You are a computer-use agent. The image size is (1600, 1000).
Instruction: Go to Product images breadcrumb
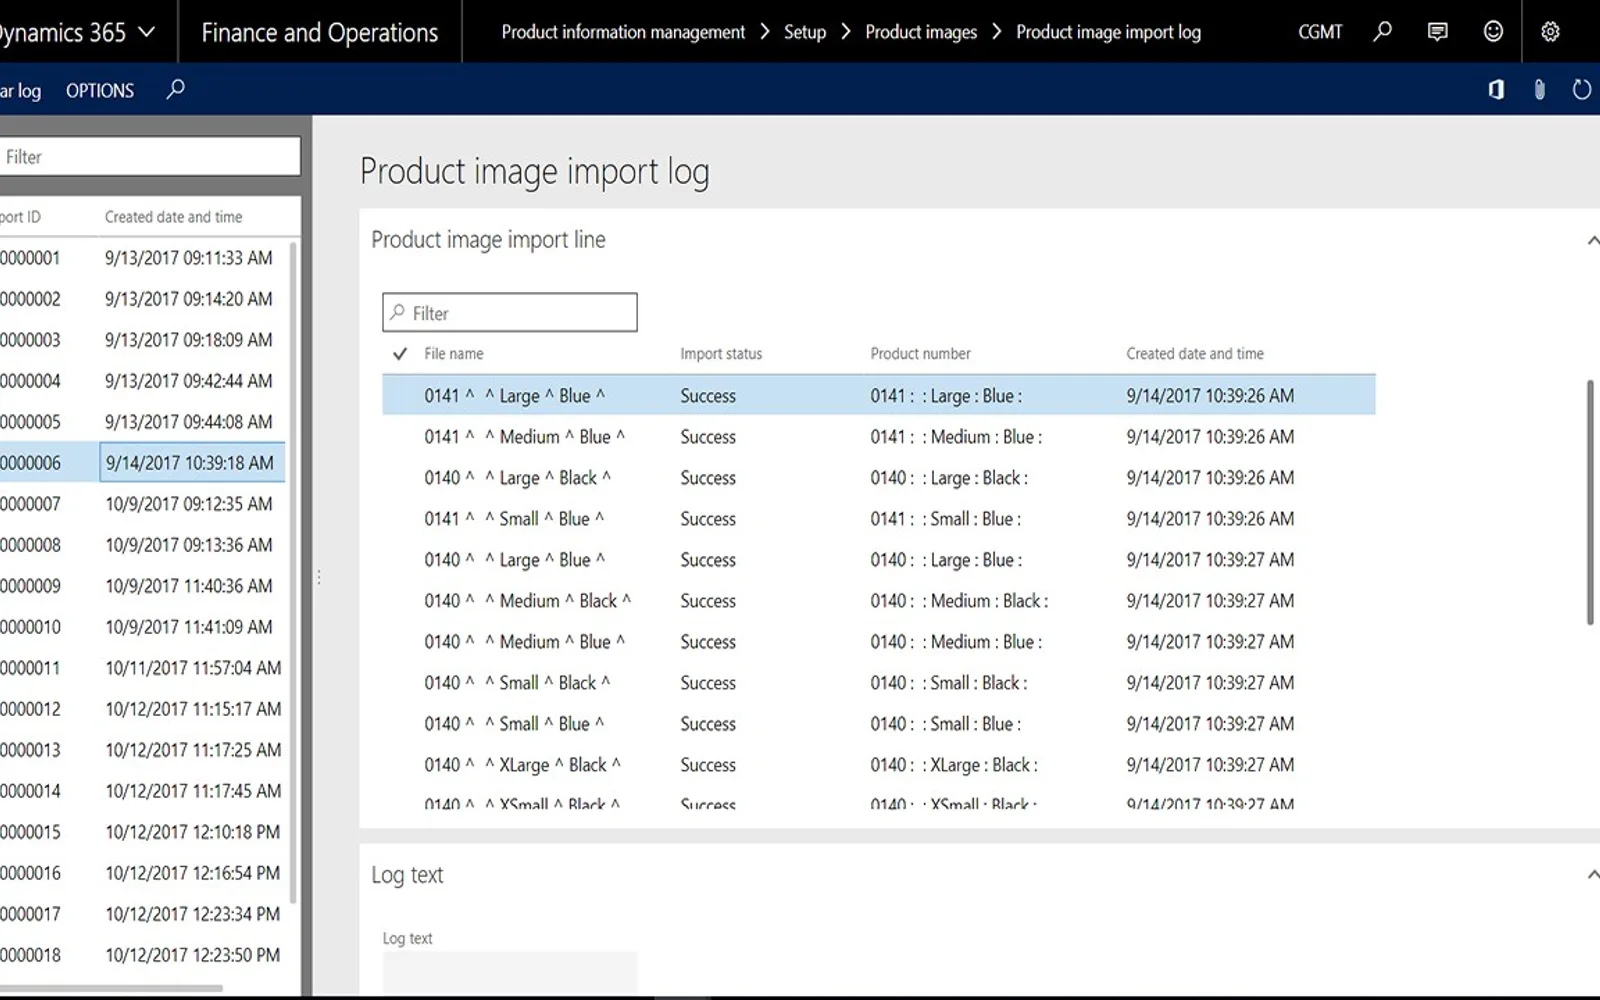[921, 32]
